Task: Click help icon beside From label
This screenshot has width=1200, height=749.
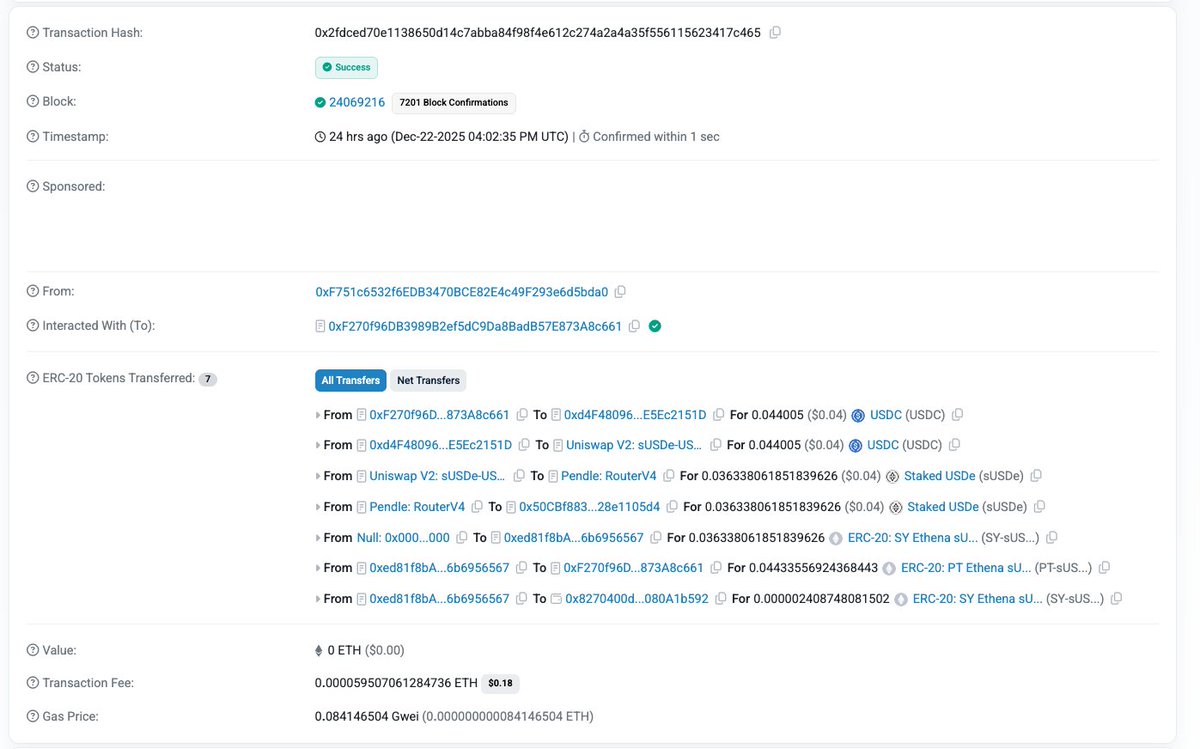Action: click(x=32, y=292)
